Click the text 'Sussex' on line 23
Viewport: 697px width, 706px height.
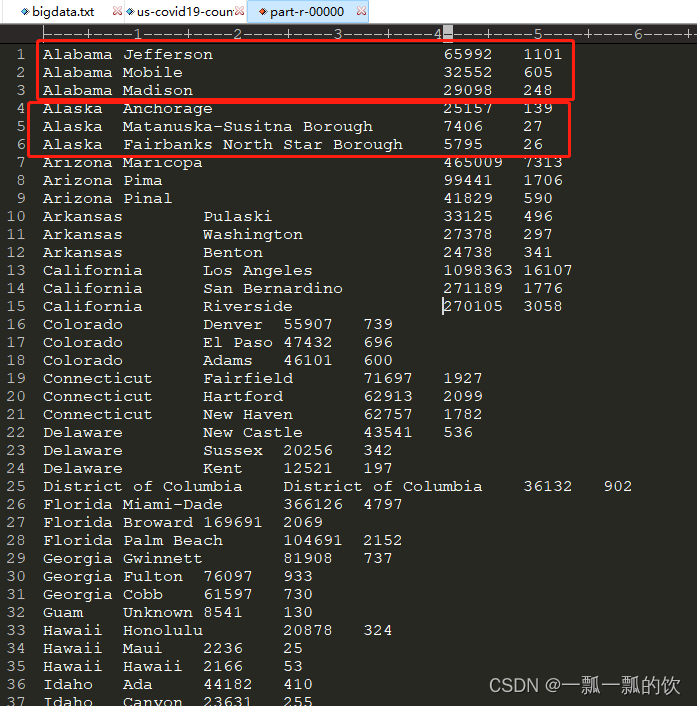233,451
